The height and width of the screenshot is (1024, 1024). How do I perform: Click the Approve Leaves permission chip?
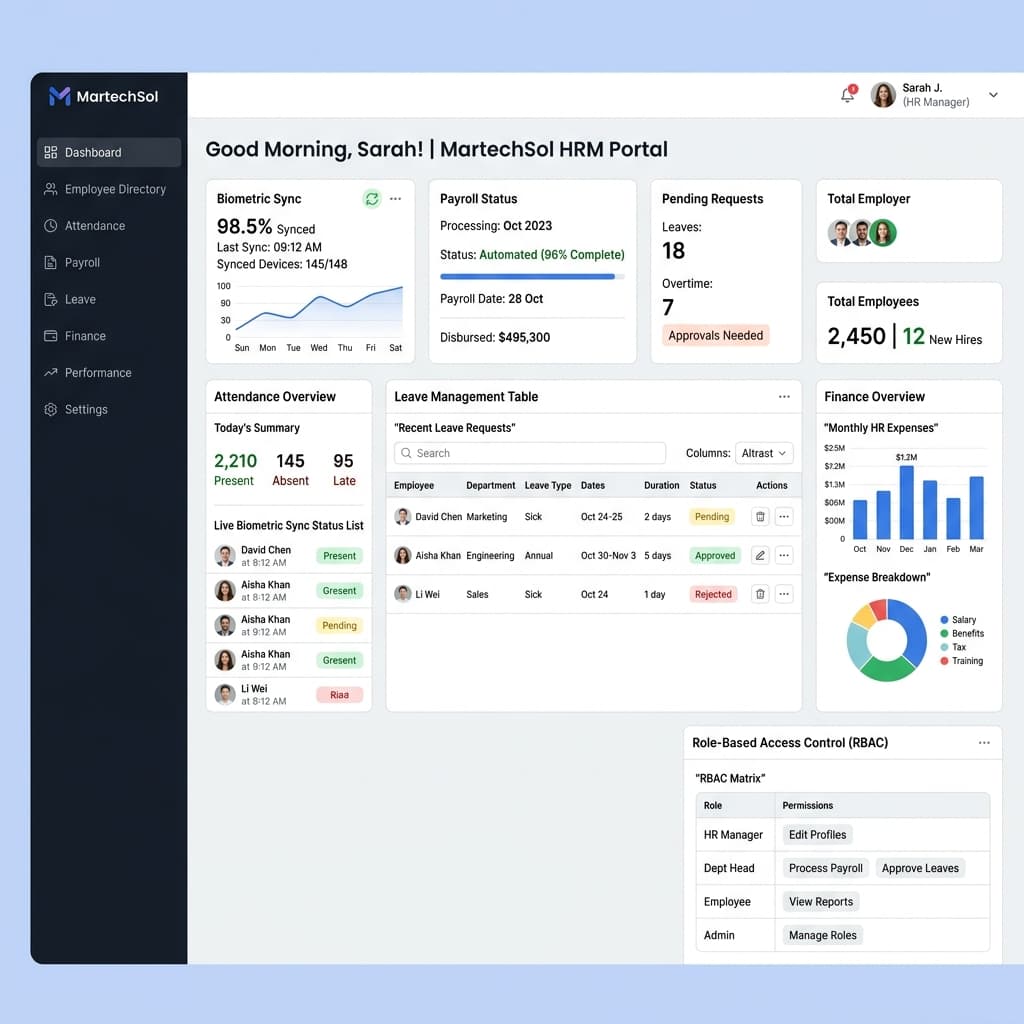pyautogui.click(x=920, y=868)
